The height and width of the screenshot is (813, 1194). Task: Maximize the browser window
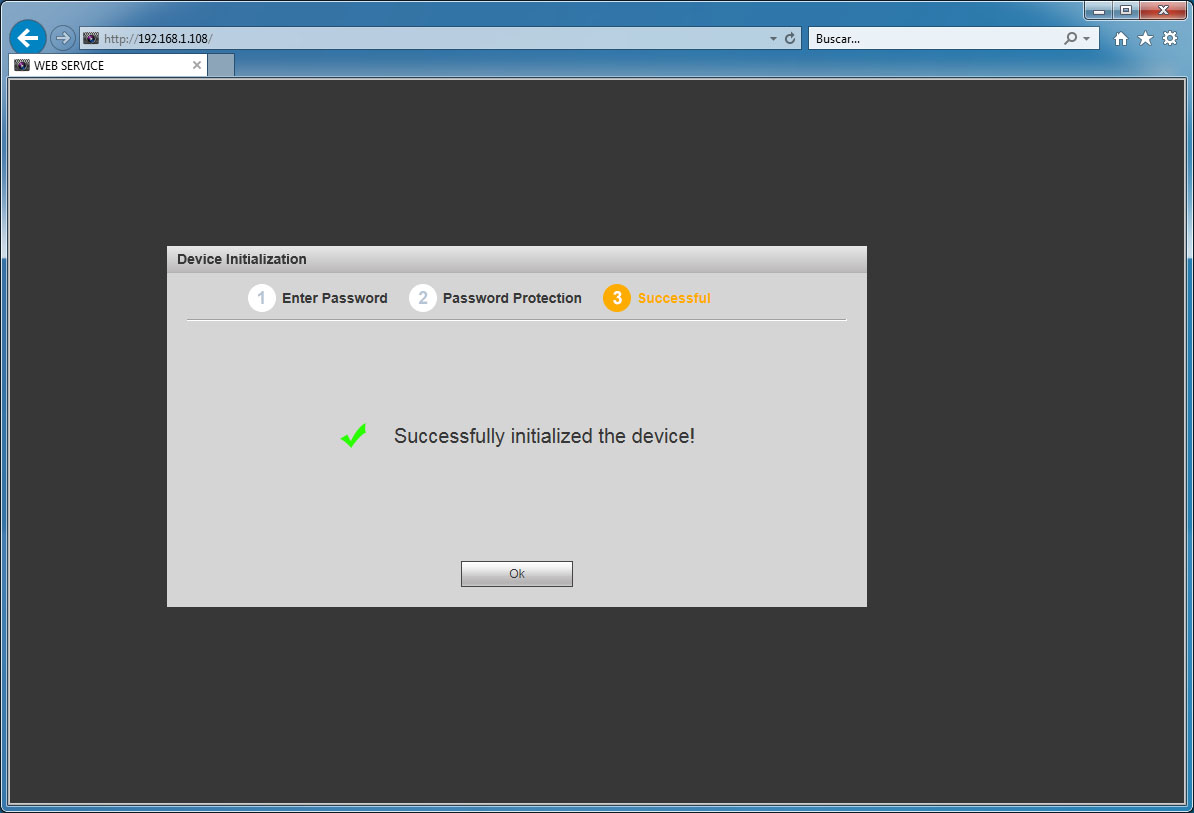1125,11
